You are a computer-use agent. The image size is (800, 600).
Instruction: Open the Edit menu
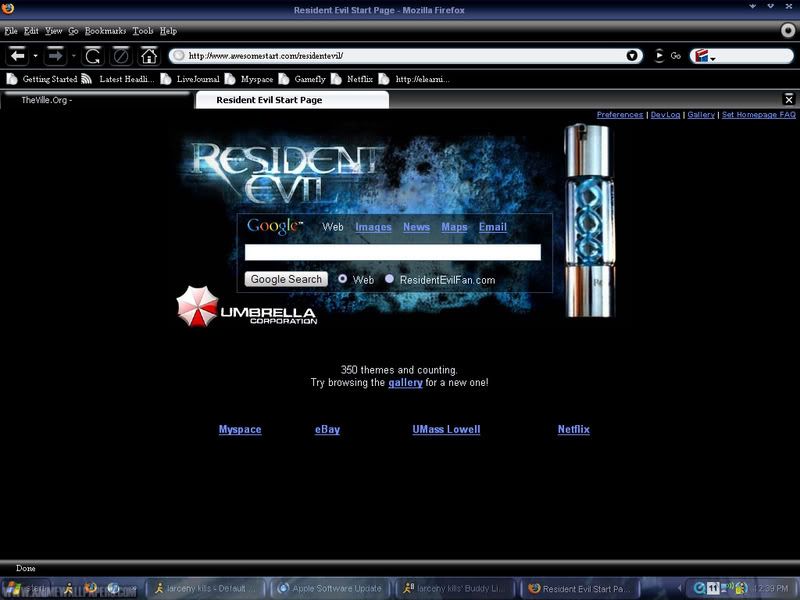[x=31, y=31]
